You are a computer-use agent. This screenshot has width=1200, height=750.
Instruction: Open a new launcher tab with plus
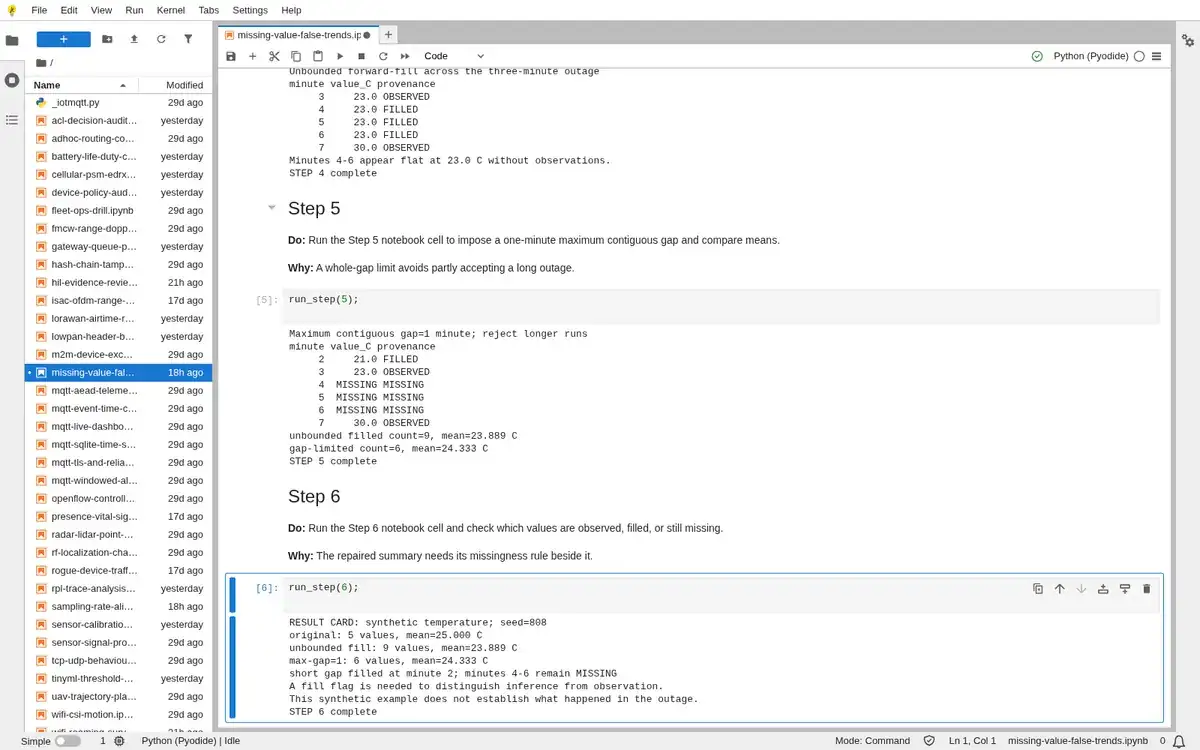[x=389, y=35]
